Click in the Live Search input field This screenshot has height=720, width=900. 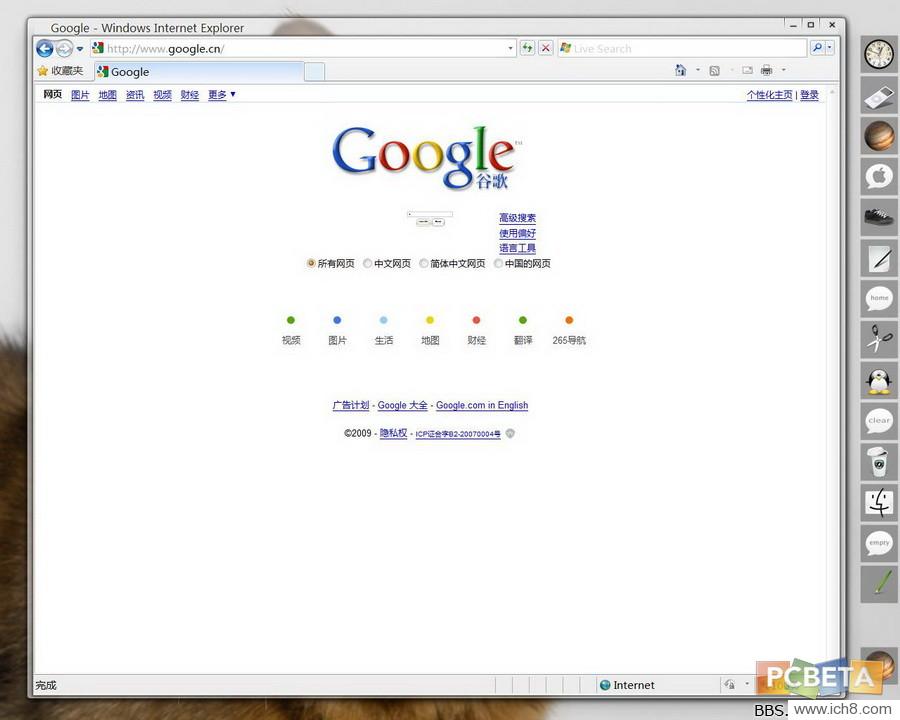(x=683, y=48)
